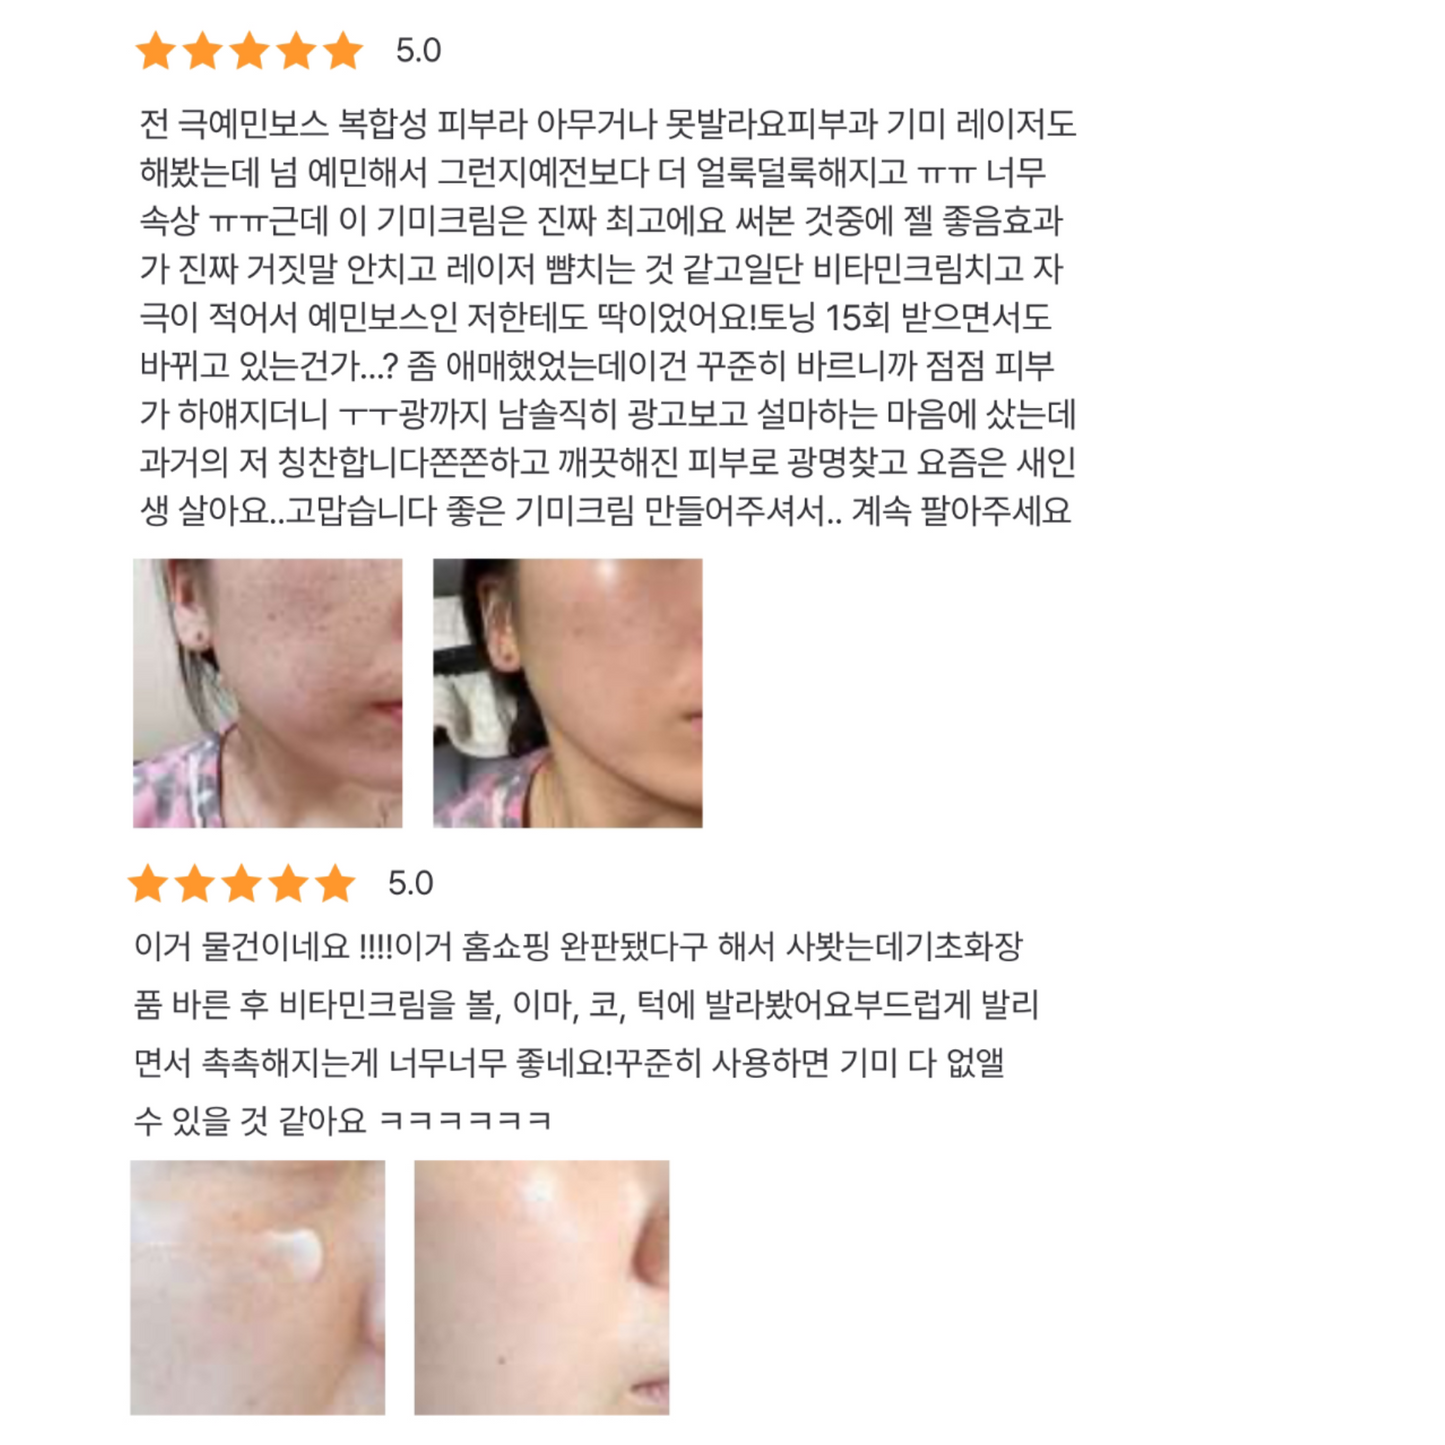Open the cheek and nose close-up photo

tap(542, 1287)
